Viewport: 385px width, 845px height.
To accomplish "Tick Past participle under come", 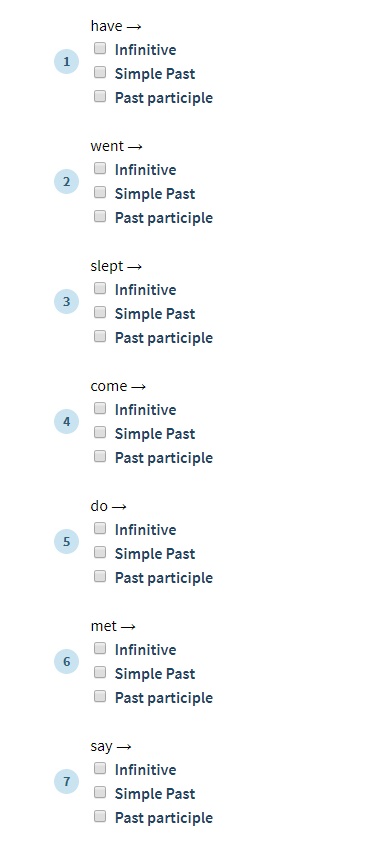I will [x=100, y=456].
